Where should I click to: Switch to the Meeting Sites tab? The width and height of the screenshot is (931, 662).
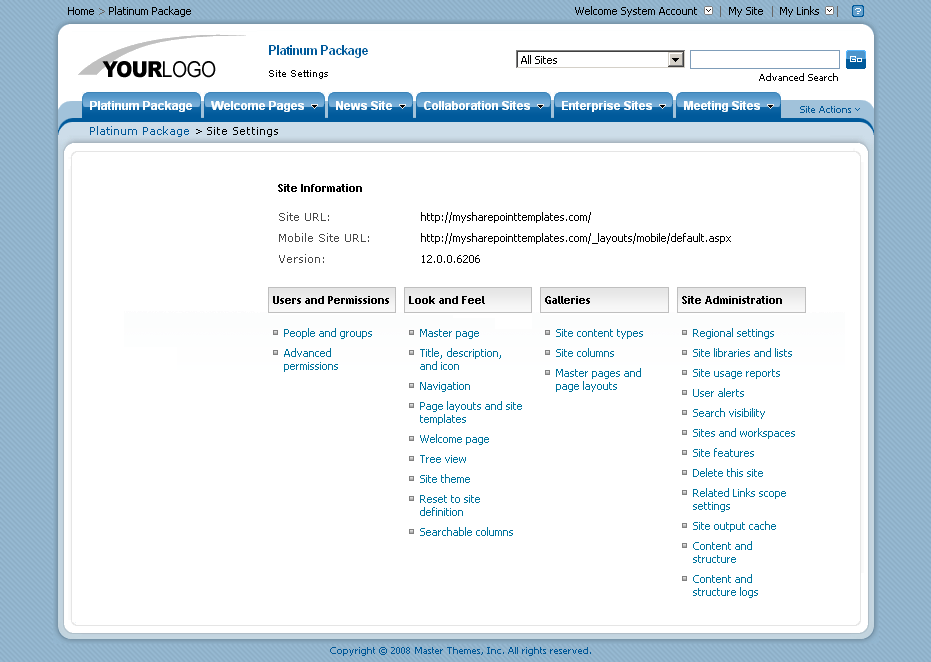pos(721,105)
